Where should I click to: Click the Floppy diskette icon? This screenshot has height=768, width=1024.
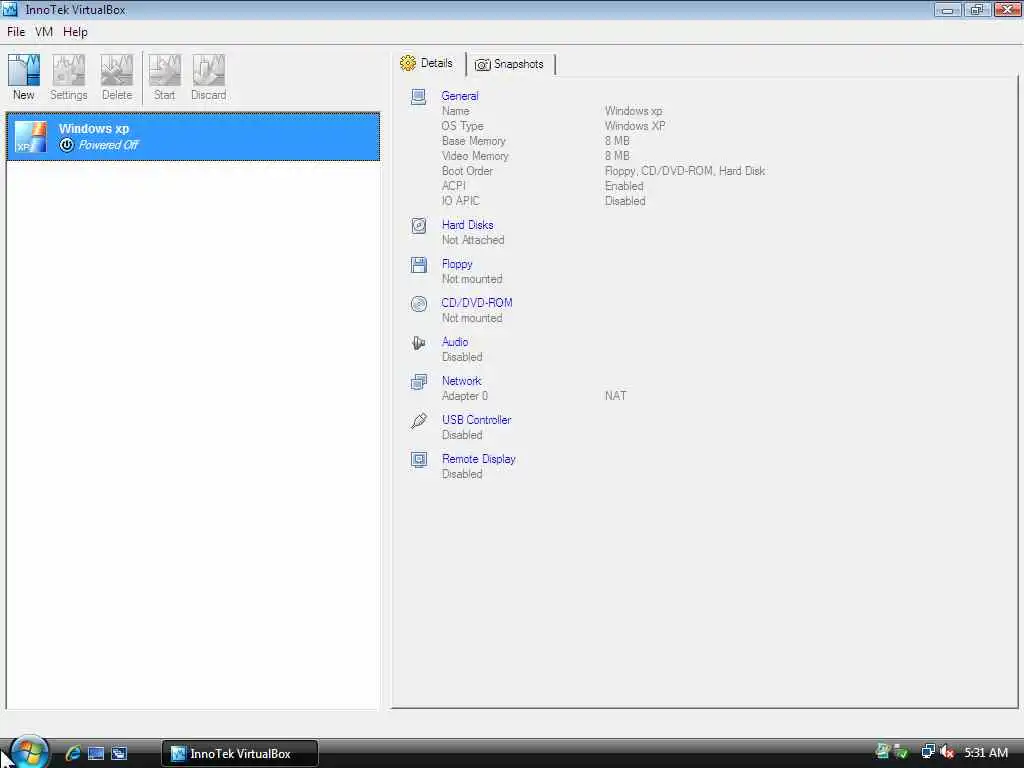[x=419, y=264]
